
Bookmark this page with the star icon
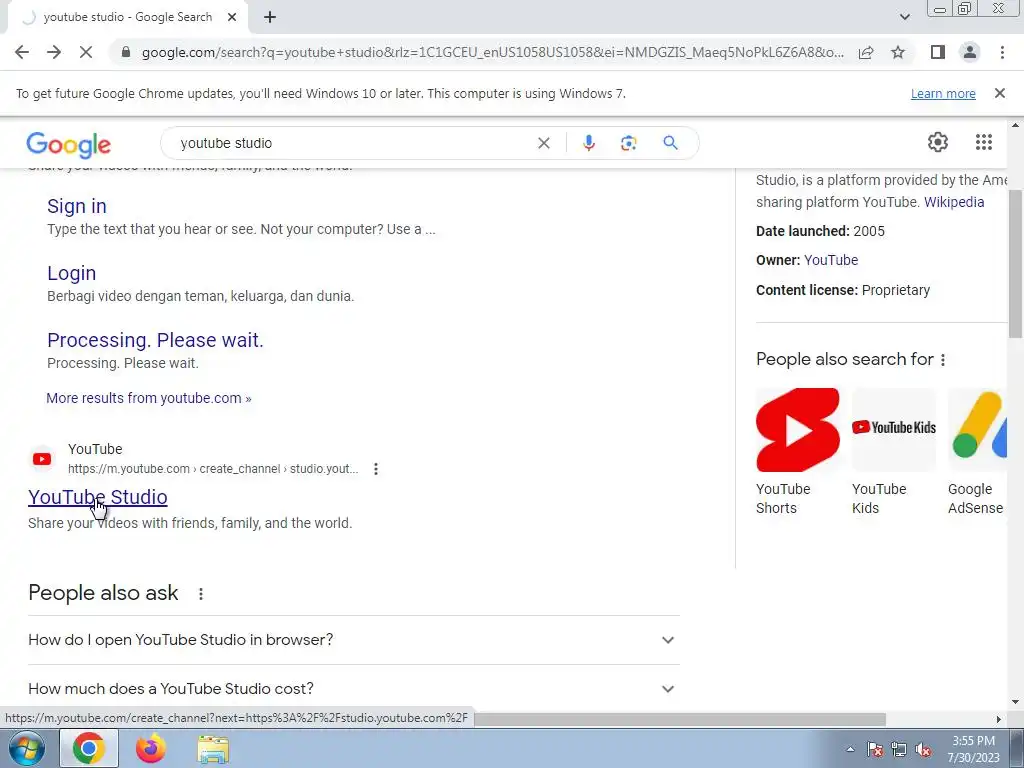(898, 52)
